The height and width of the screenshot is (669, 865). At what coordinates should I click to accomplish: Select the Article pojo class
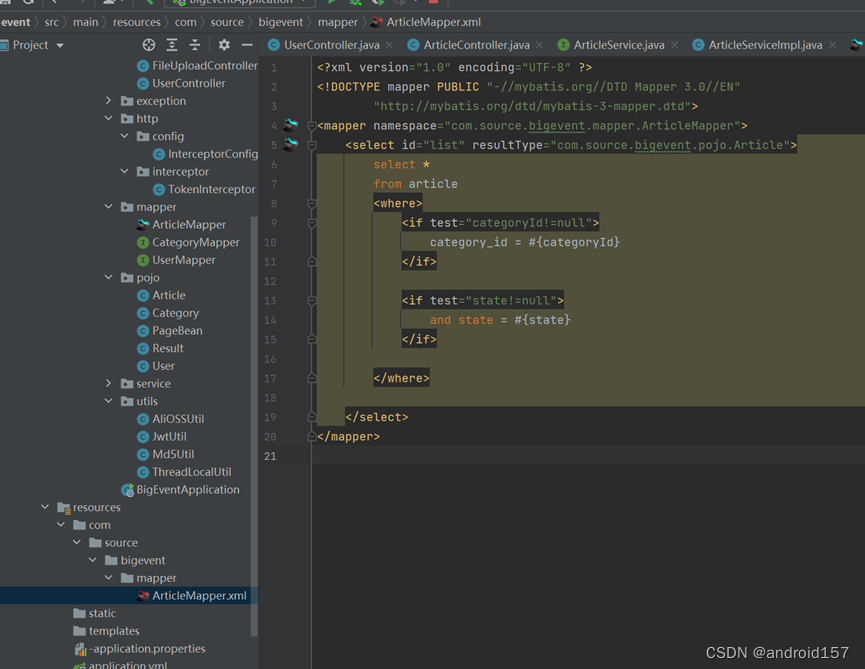click(161, 295)
